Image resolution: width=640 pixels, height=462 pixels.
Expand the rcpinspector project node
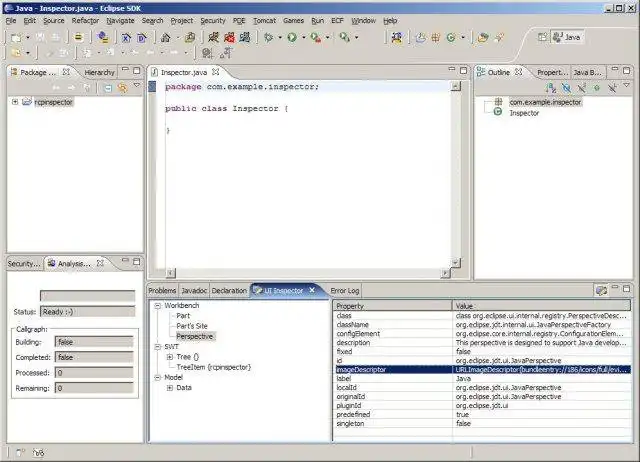pyautogui.click(x=15, y=102)
